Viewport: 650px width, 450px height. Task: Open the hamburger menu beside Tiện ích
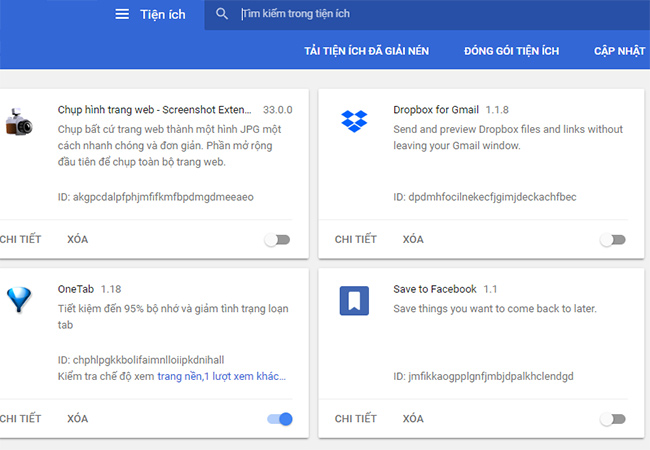click(122, 14)
